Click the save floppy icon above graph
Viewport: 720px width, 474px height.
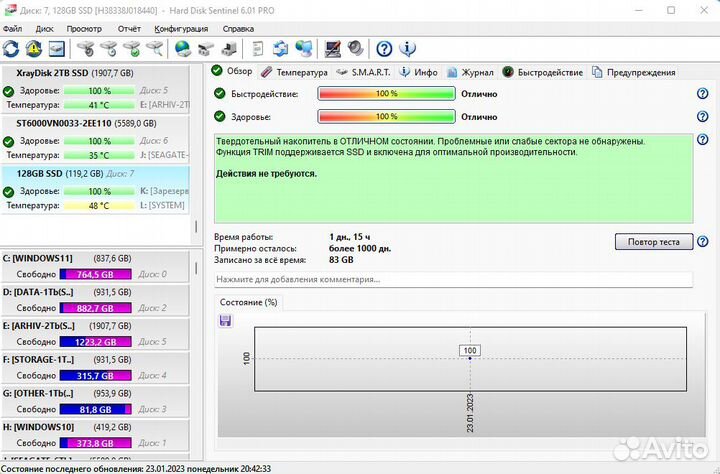(225, 321)
